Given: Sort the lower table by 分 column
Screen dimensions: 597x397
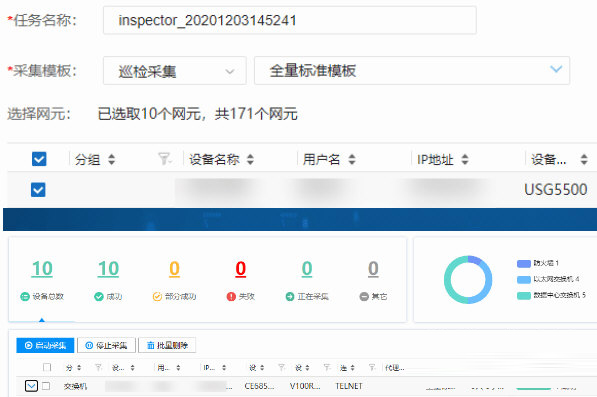Looking at the screenshot, I should pos(79,368).
